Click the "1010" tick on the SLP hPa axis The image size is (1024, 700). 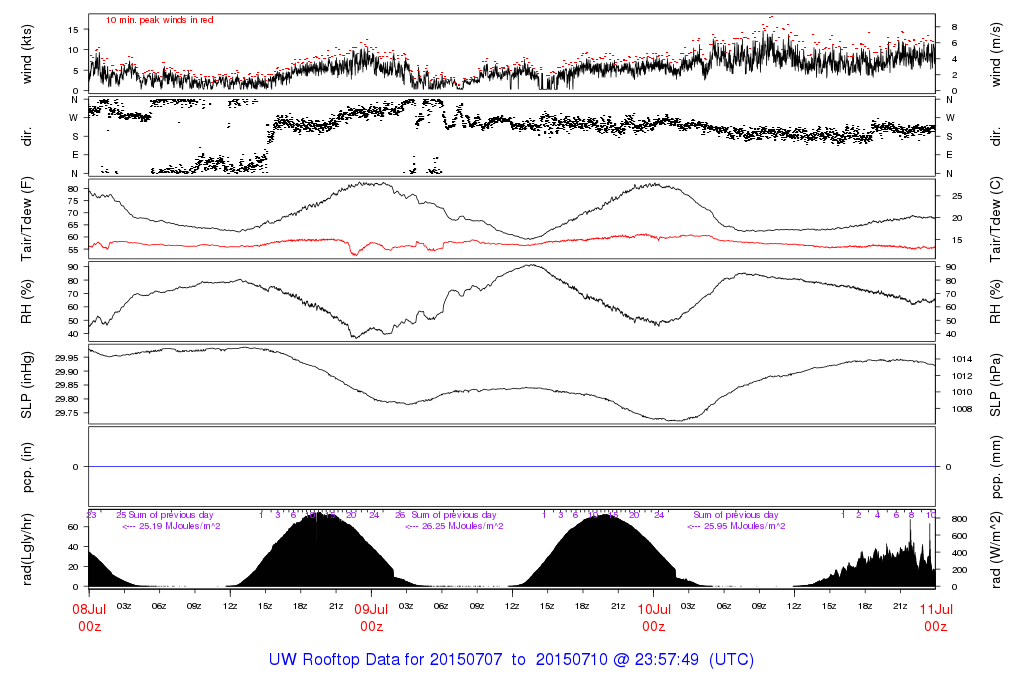click(x=962, y=392)
